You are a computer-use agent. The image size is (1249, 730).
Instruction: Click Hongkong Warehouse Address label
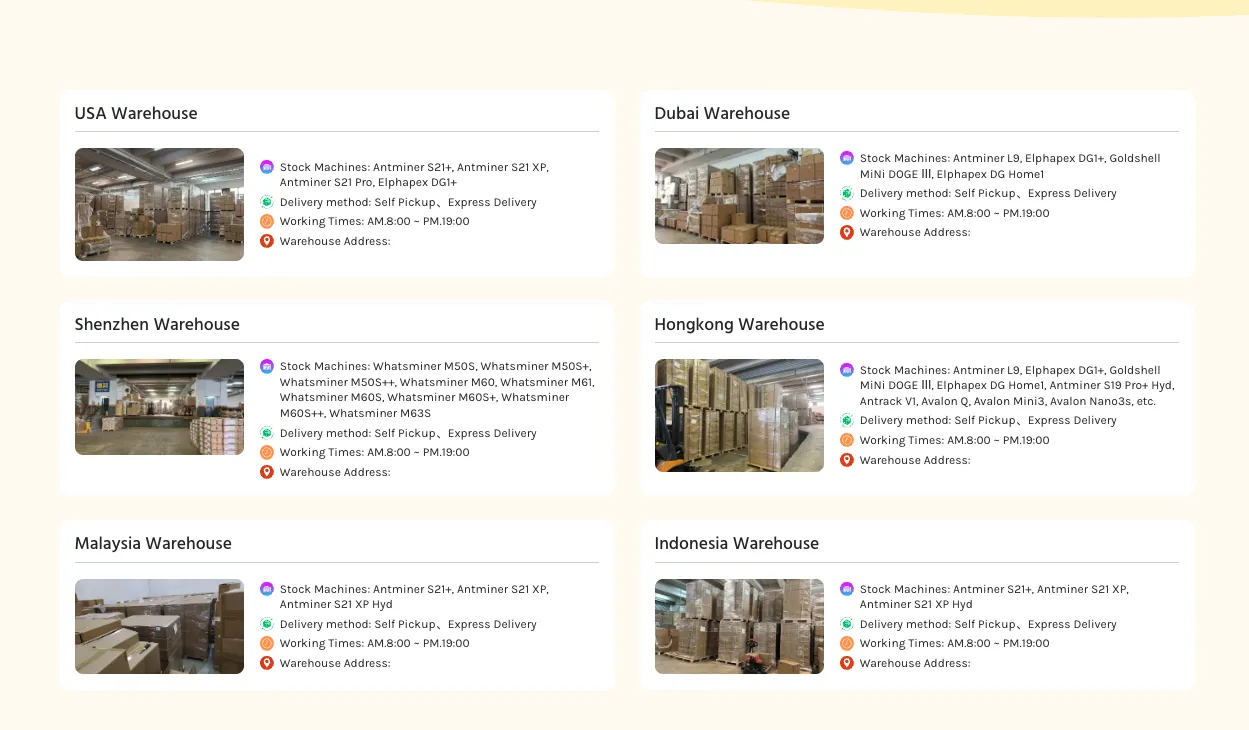(915, 460)
